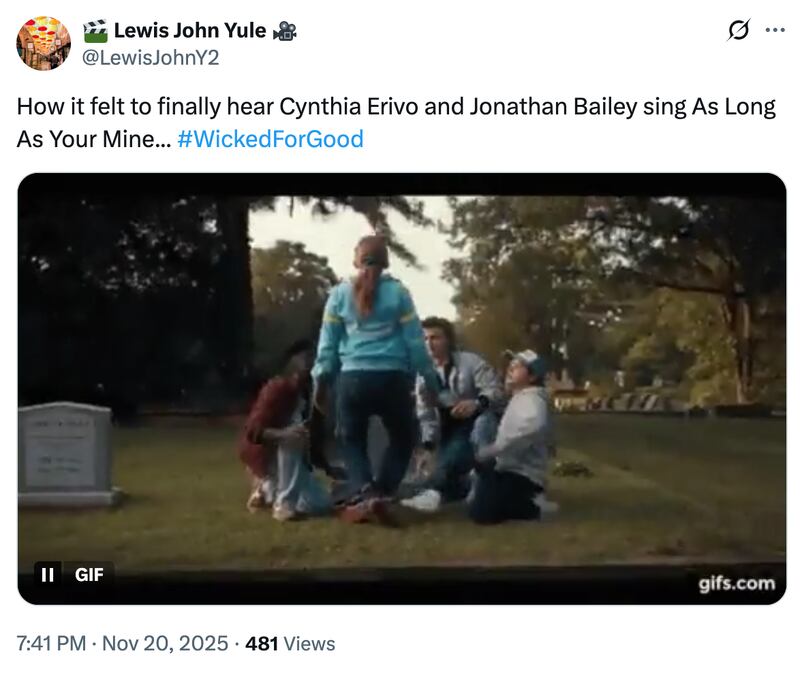Open the #WickedForGood hashtag

[270, 139]
